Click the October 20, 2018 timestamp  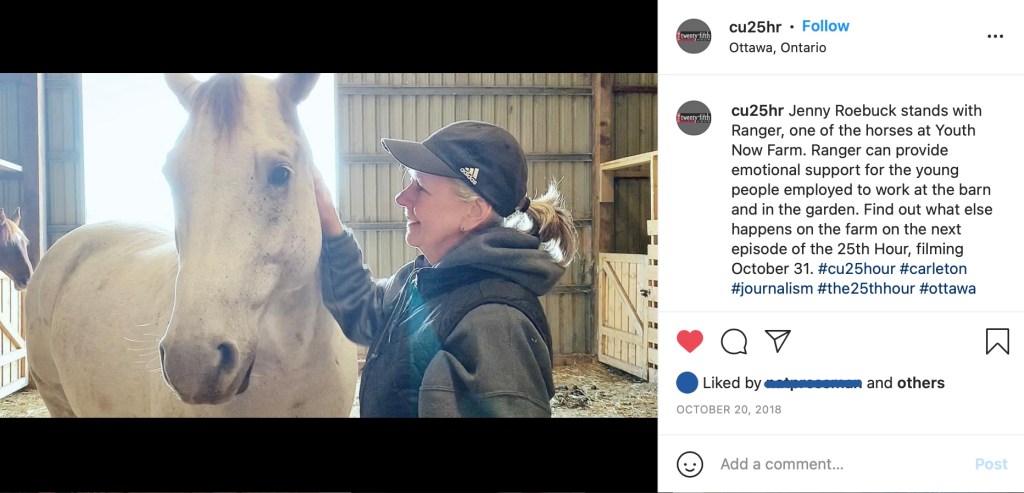(x=729, y=410)
